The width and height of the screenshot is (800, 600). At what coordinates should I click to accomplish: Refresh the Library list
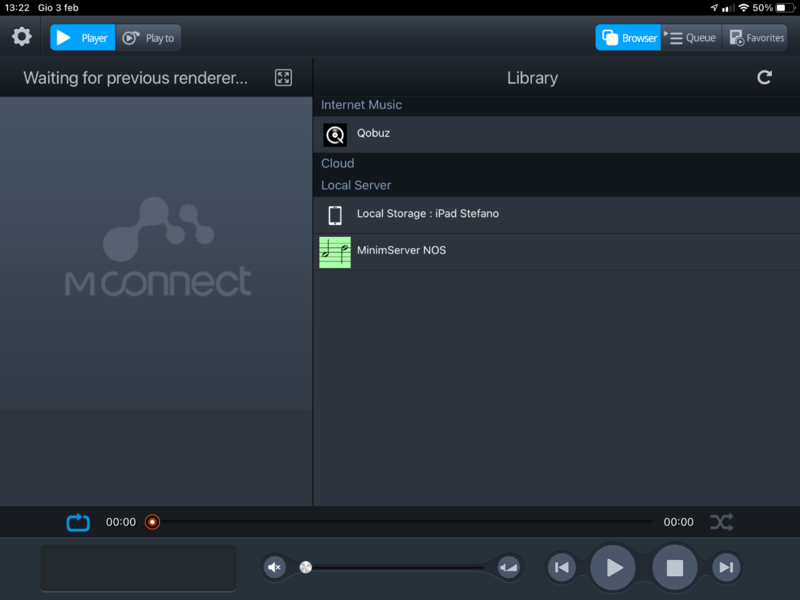764,77
